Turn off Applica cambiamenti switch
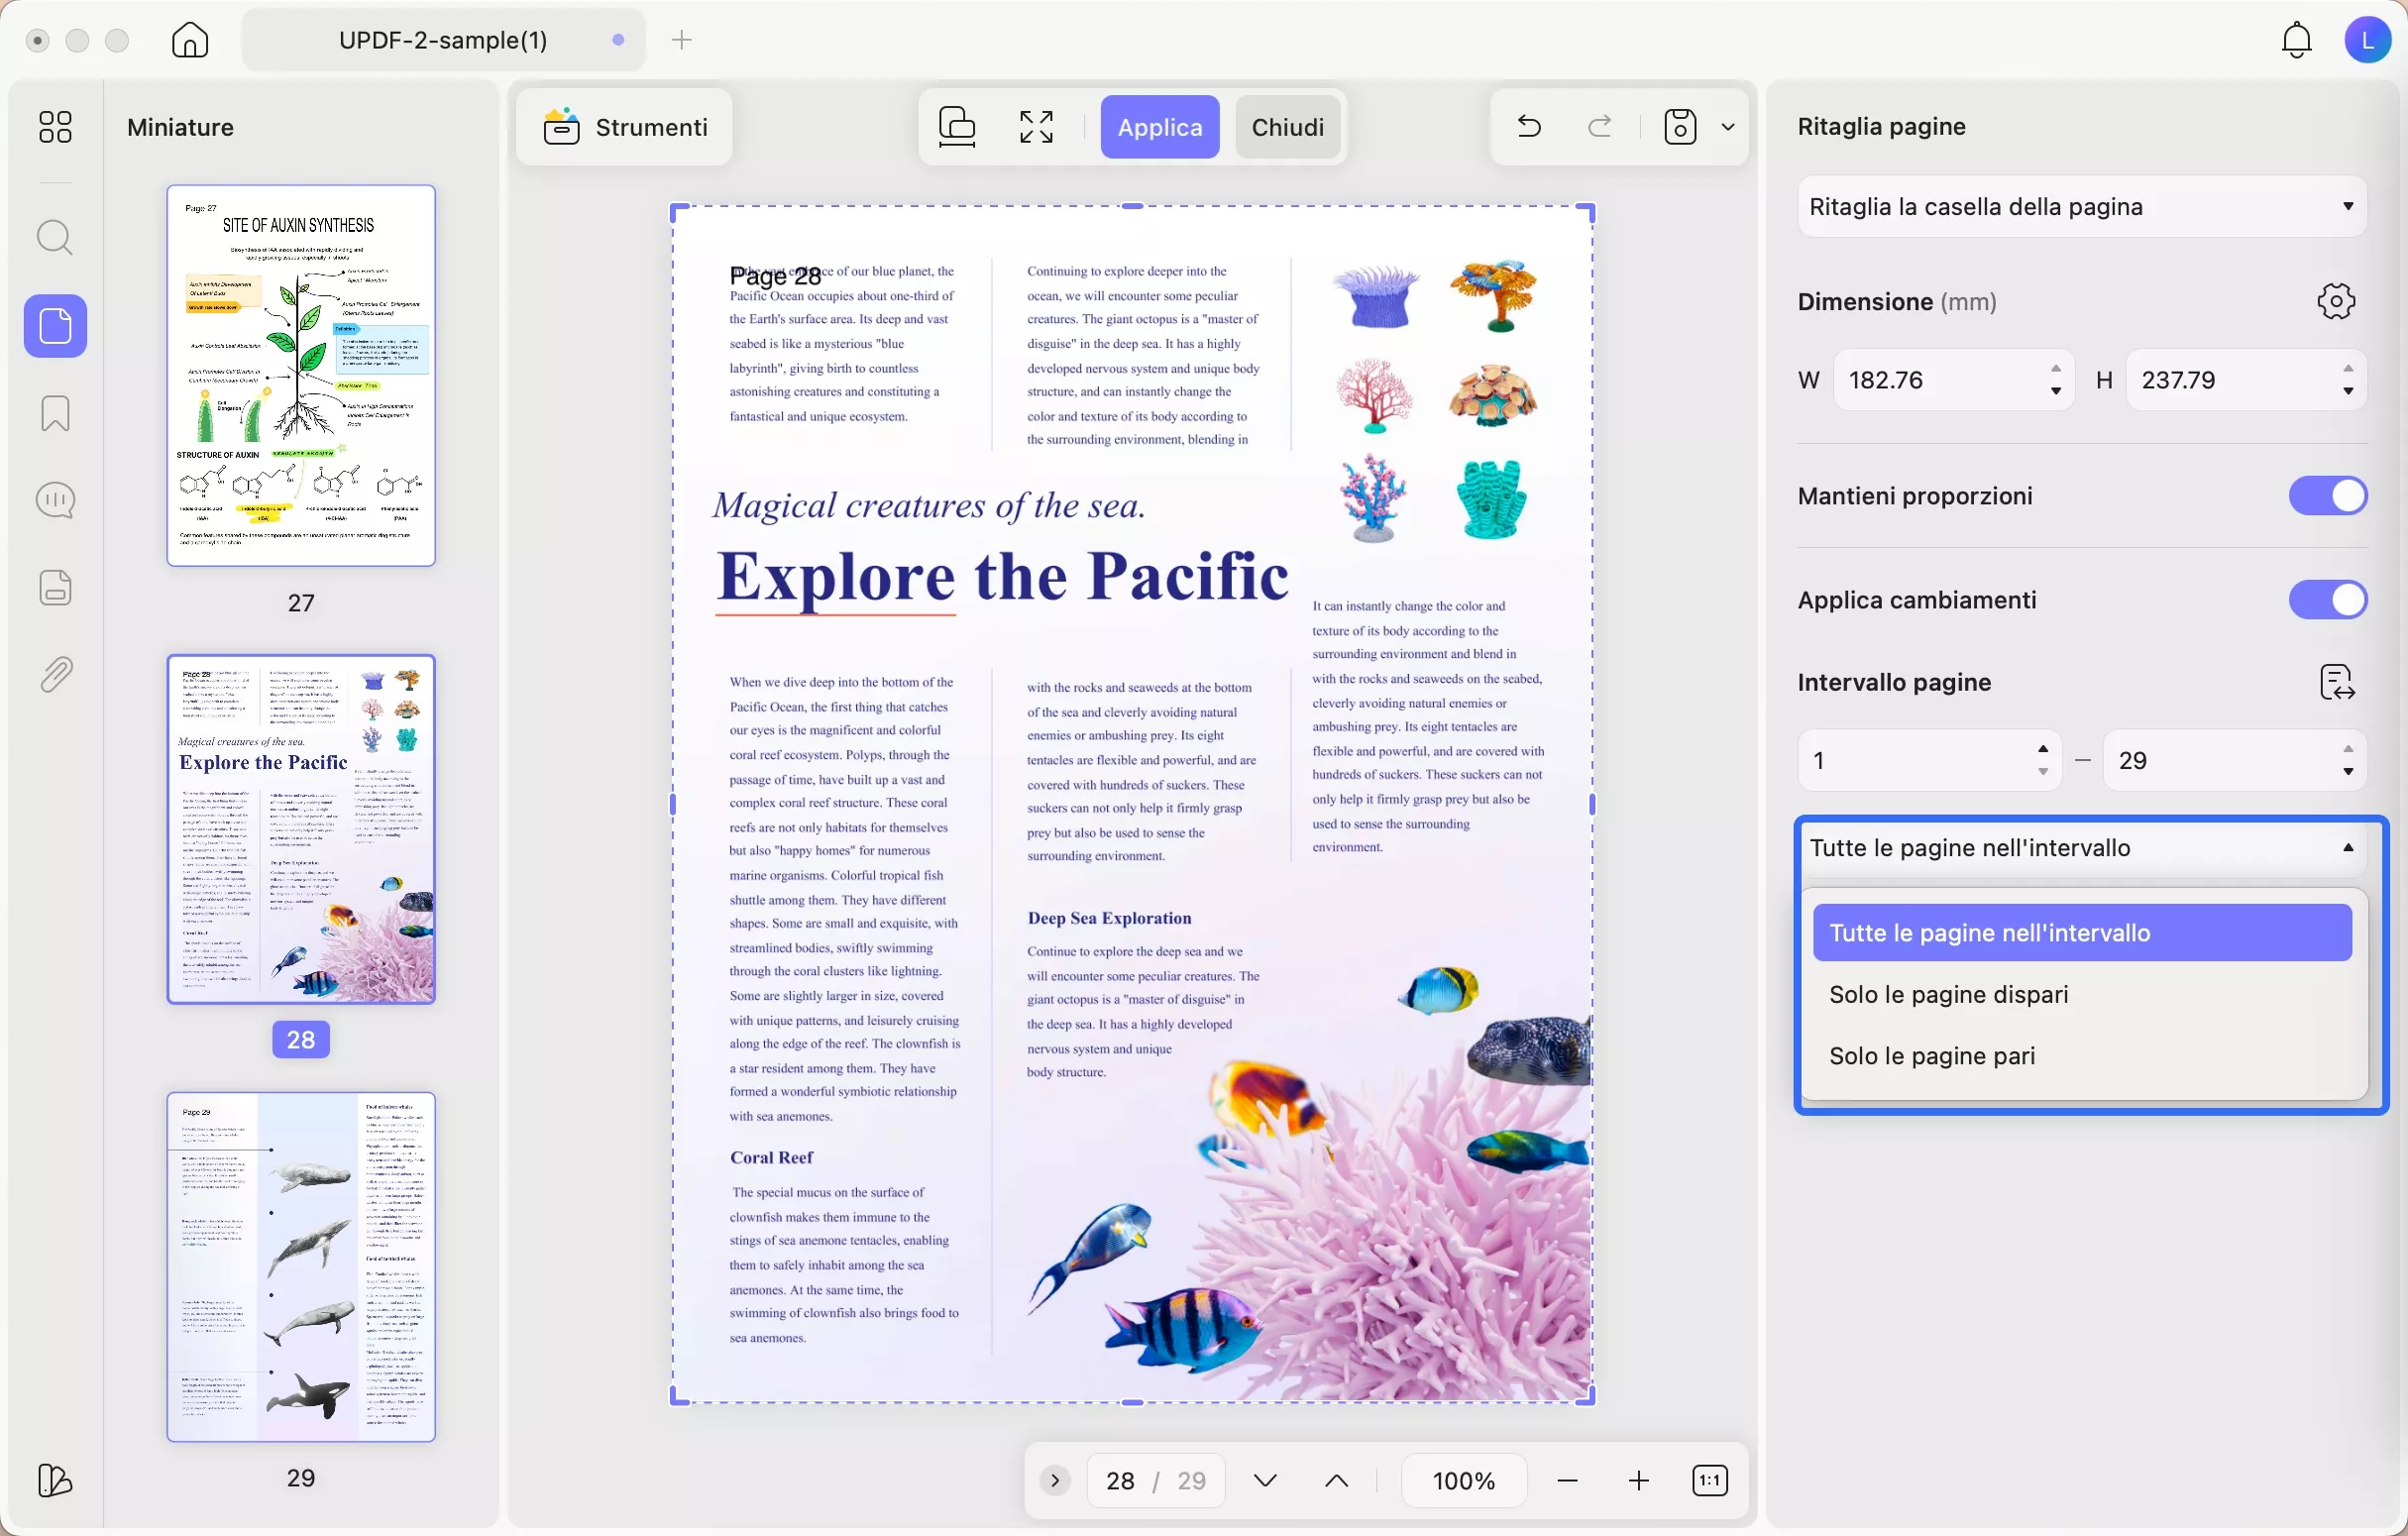Image resolution: width=2408 pixels, height=1536 pixels. (x=2327, y=600)
